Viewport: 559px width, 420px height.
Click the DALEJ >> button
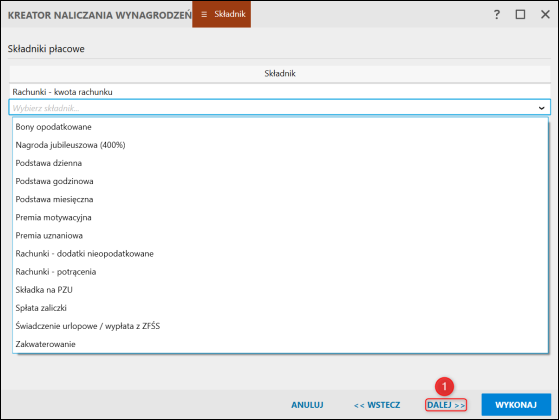tap(446, 405)
